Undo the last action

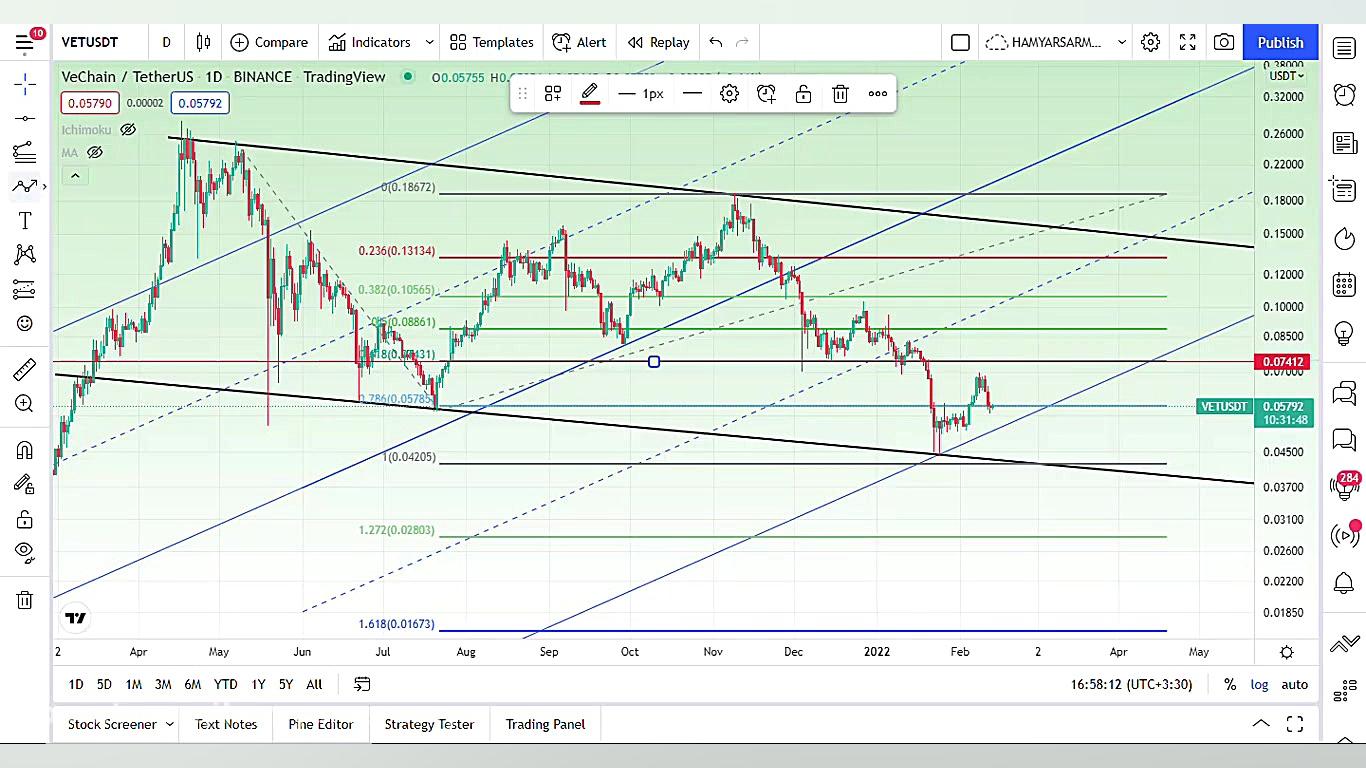716,42
